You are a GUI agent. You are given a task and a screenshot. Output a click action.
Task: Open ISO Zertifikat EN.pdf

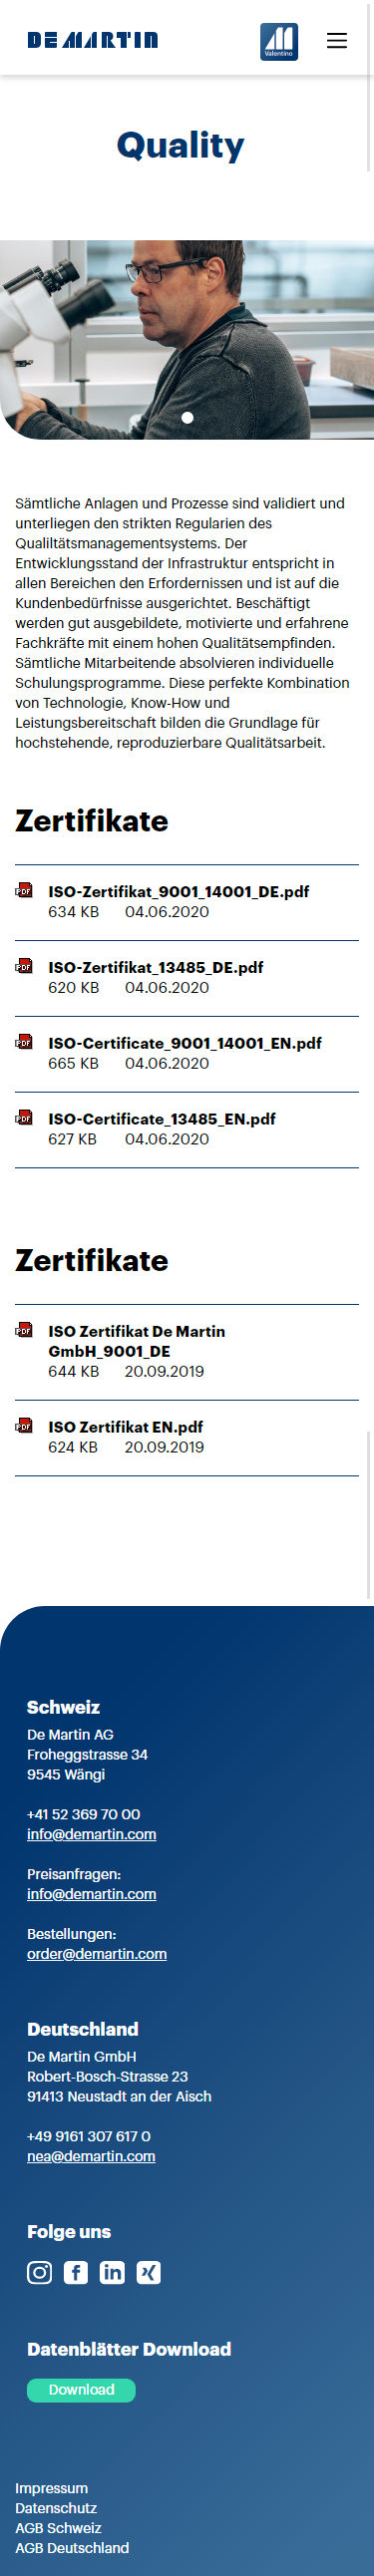pos(126,1427)
